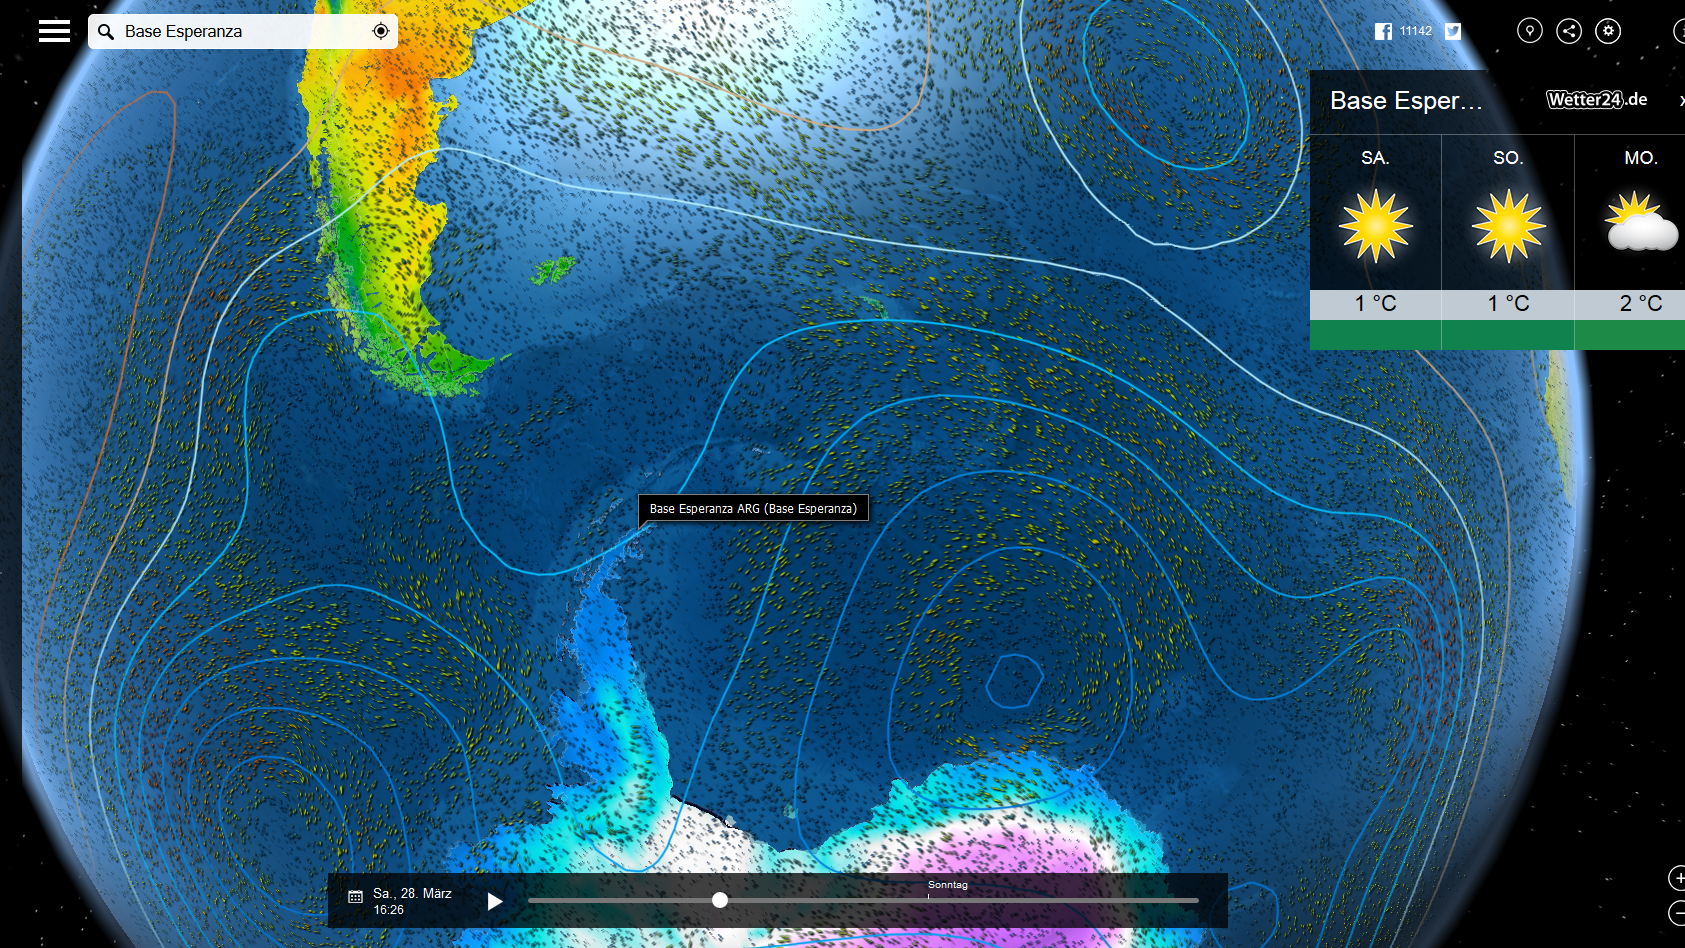Click the 11142 Facebook like count
The height and width of the screenshot is (948, 1685).
(1416, 31)
